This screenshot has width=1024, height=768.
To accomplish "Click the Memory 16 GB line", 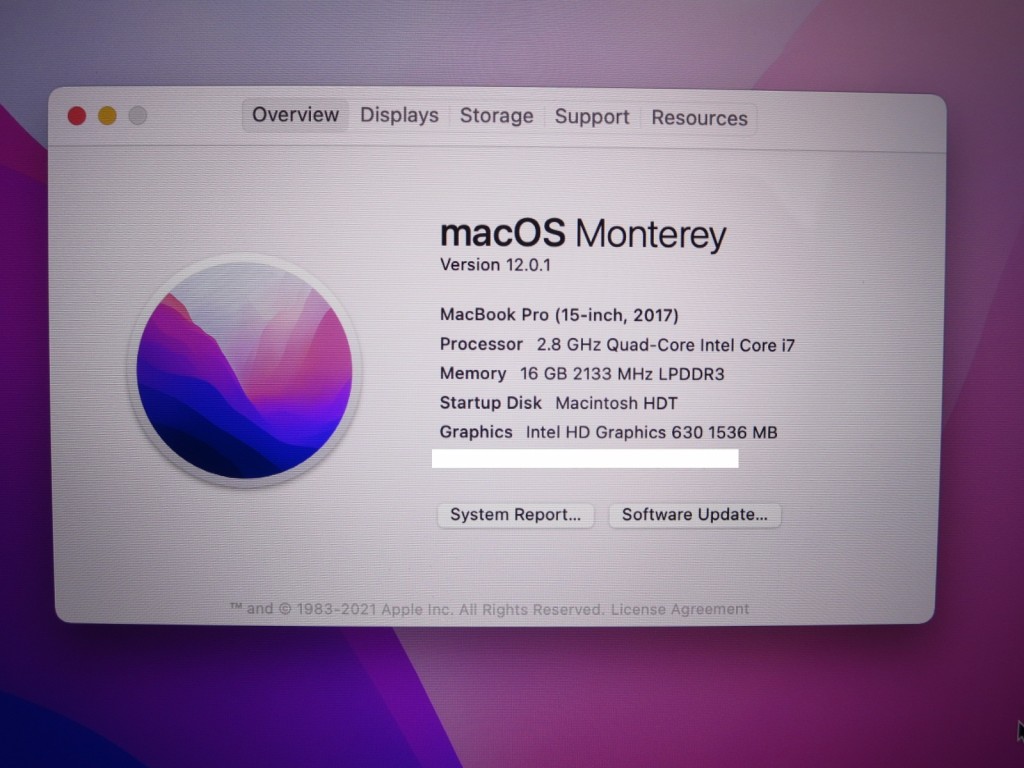I will (x=582, y=374).
